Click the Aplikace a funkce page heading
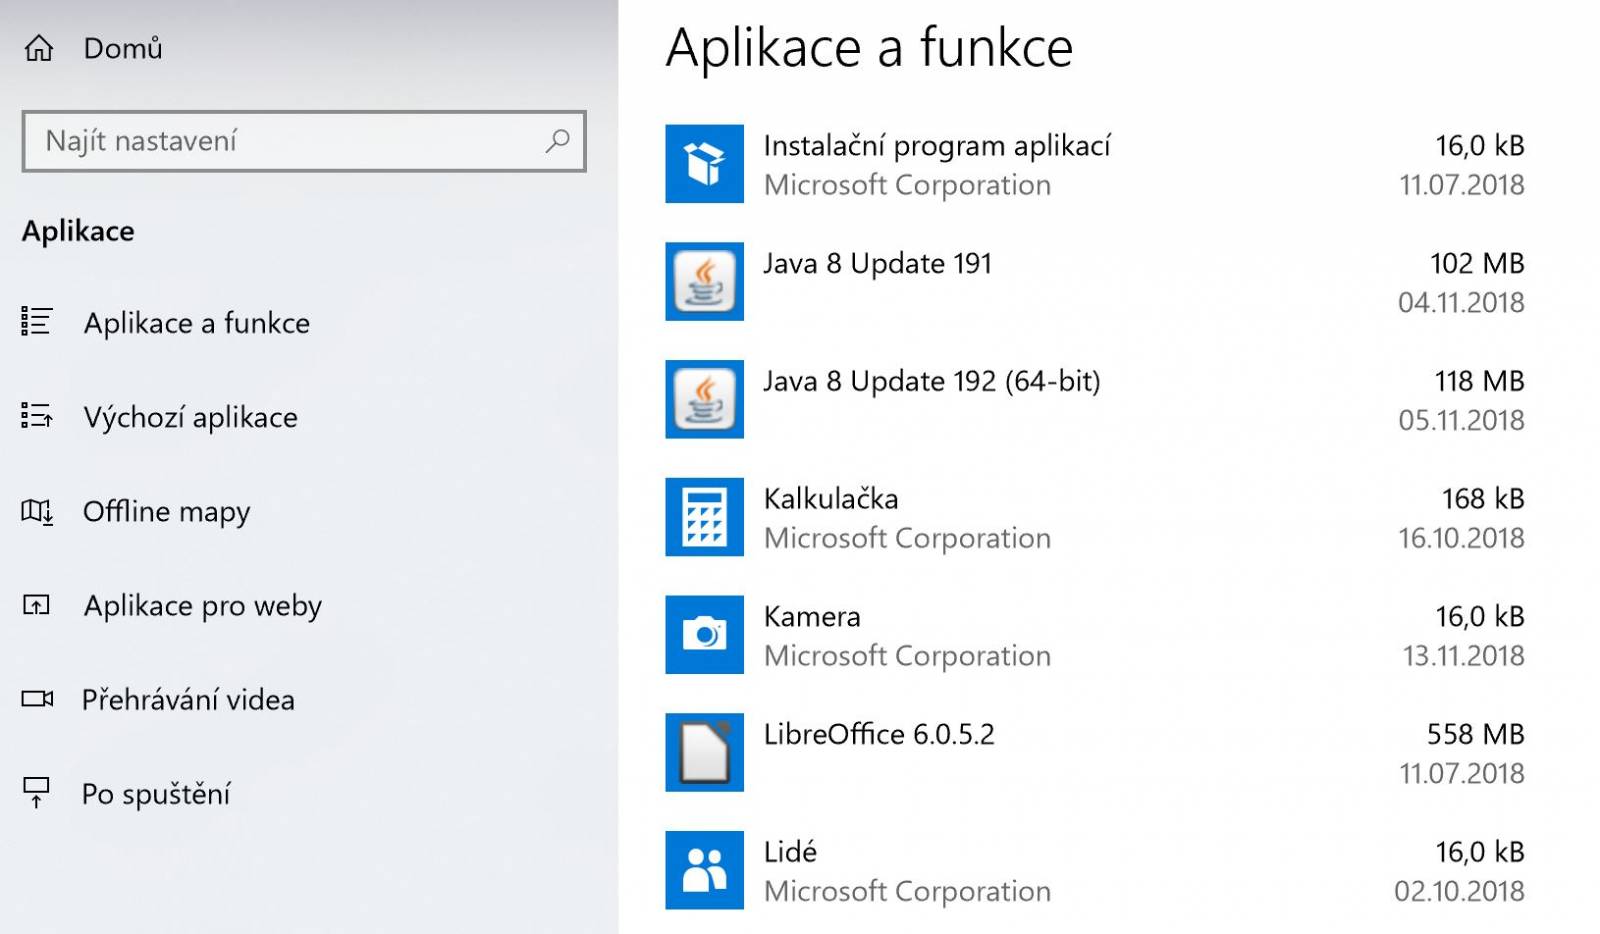The height and width of the screenshot is (934, 1600). point(869,48)
